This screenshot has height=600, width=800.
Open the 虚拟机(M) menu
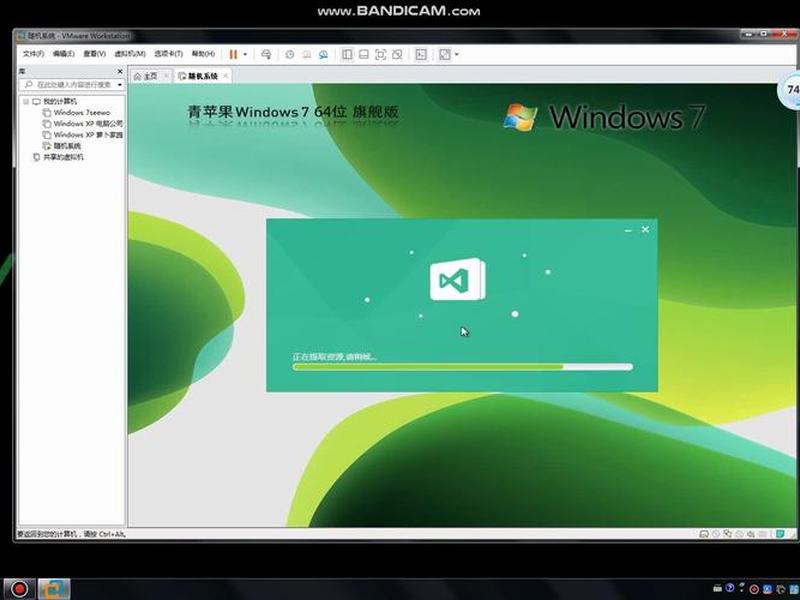[x=130, y=54]
